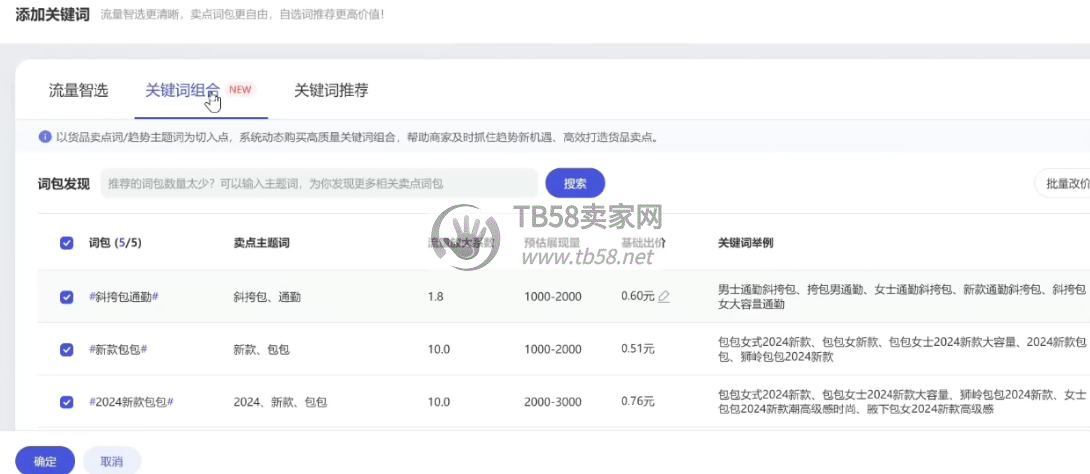This screenshot has width=1090, height=474.
Task: Click the 确定 button
Action: [45, 461]
